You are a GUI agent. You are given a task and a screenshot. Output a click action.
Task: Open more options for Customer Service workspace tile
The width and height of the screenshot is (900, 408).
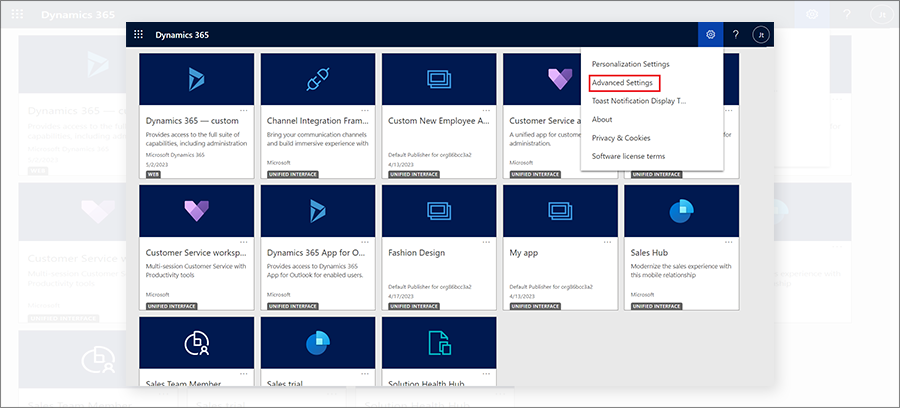click(243, 242)
